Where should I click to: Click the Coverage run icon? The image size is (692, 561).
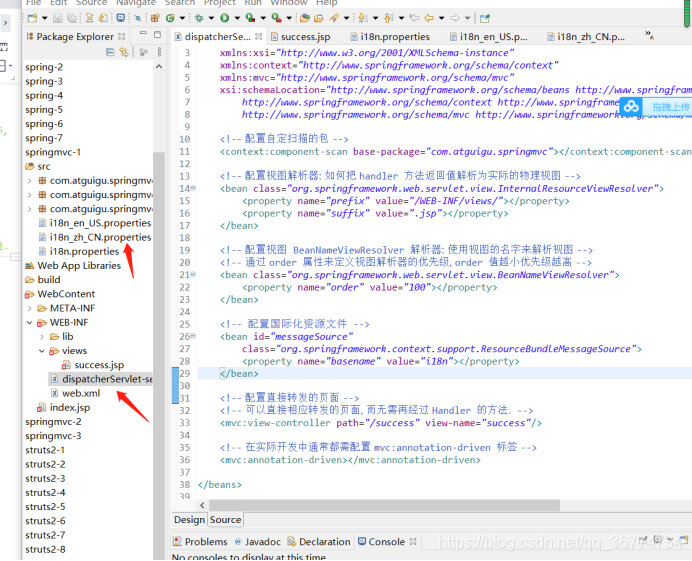[x=250, y=18]
